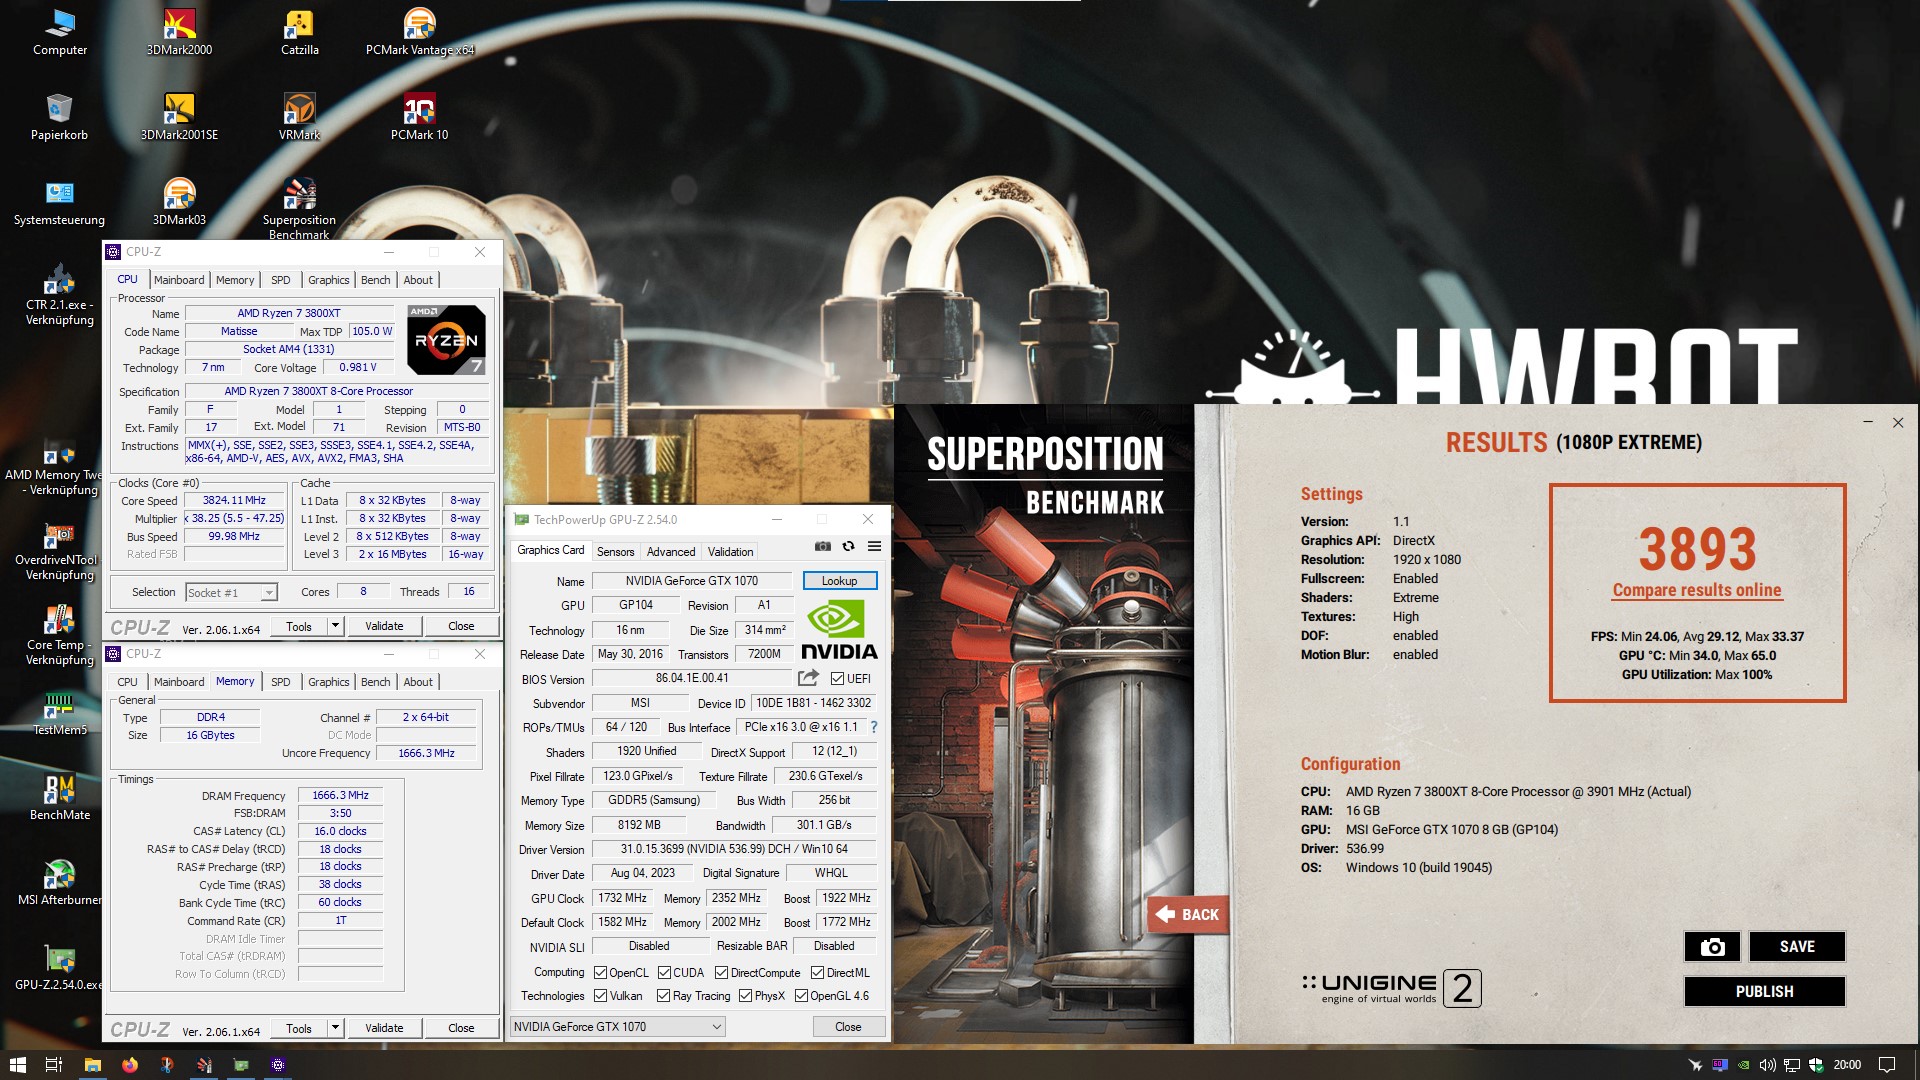The width and height of the screenshot is (1920, 1080).
Task: Launch PCMark Vantage x64 shortcut
Action: [419, 31]
